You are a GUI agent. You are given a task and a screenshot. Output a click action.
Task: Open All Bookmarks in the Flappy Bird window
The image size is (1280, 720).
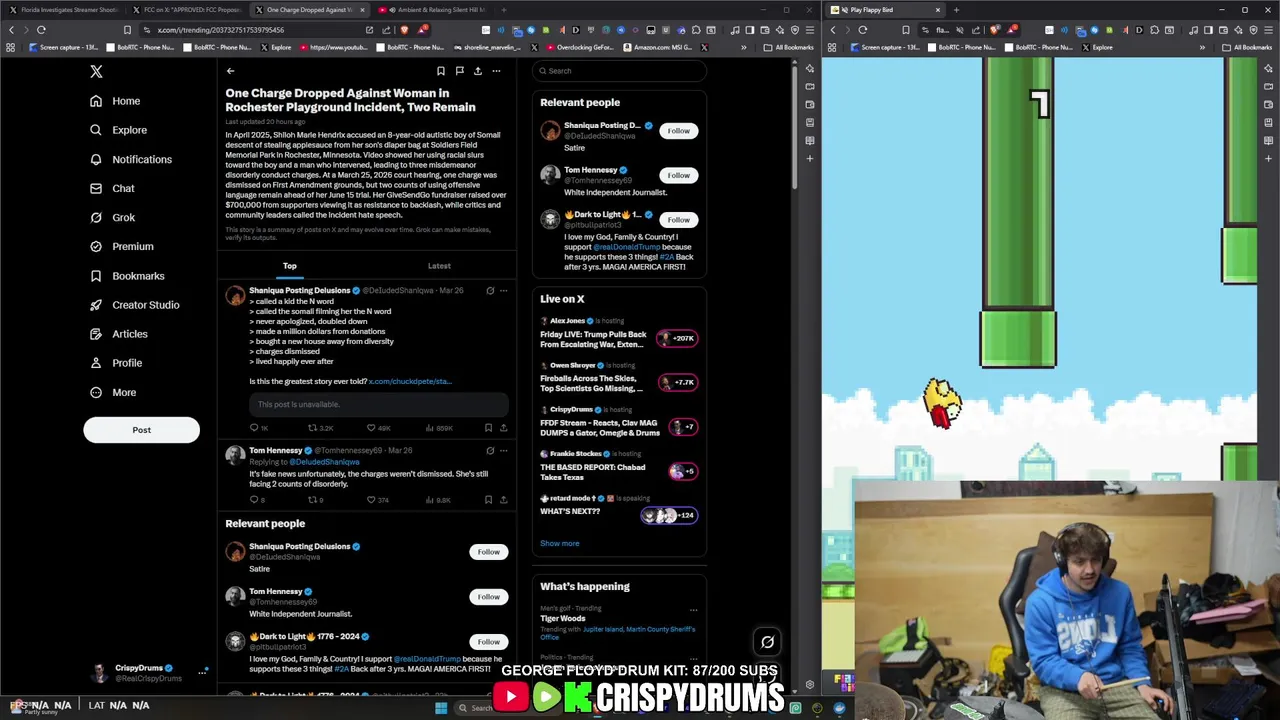click(1247, 47)
